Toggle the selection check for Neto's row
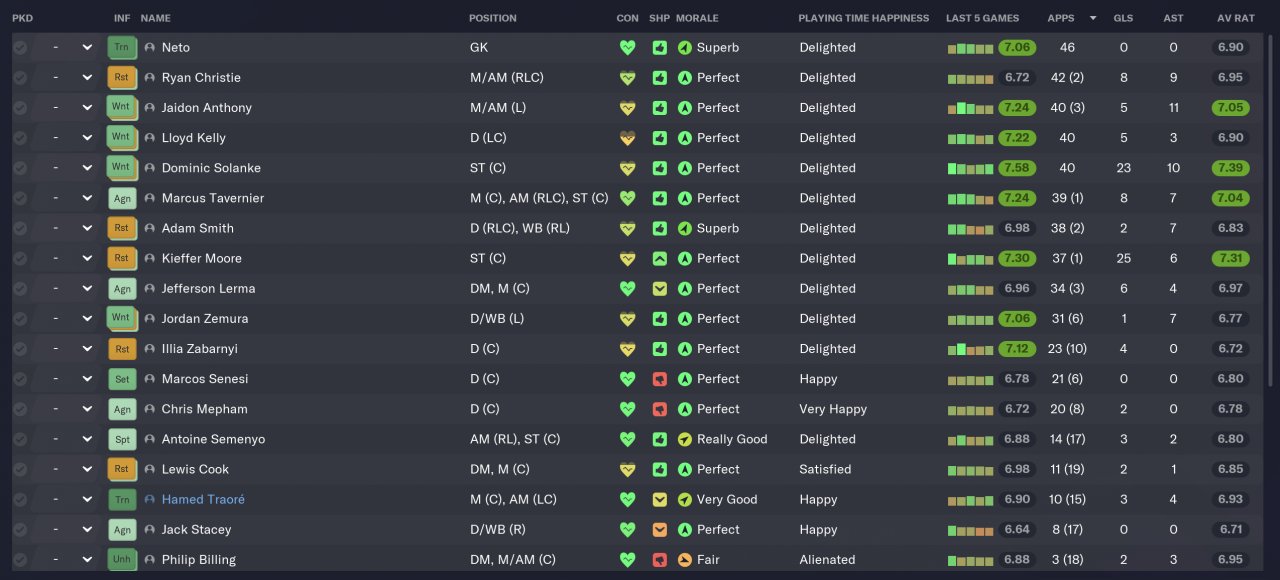This screenshot has height=580, width=1280. click(20, 47)
